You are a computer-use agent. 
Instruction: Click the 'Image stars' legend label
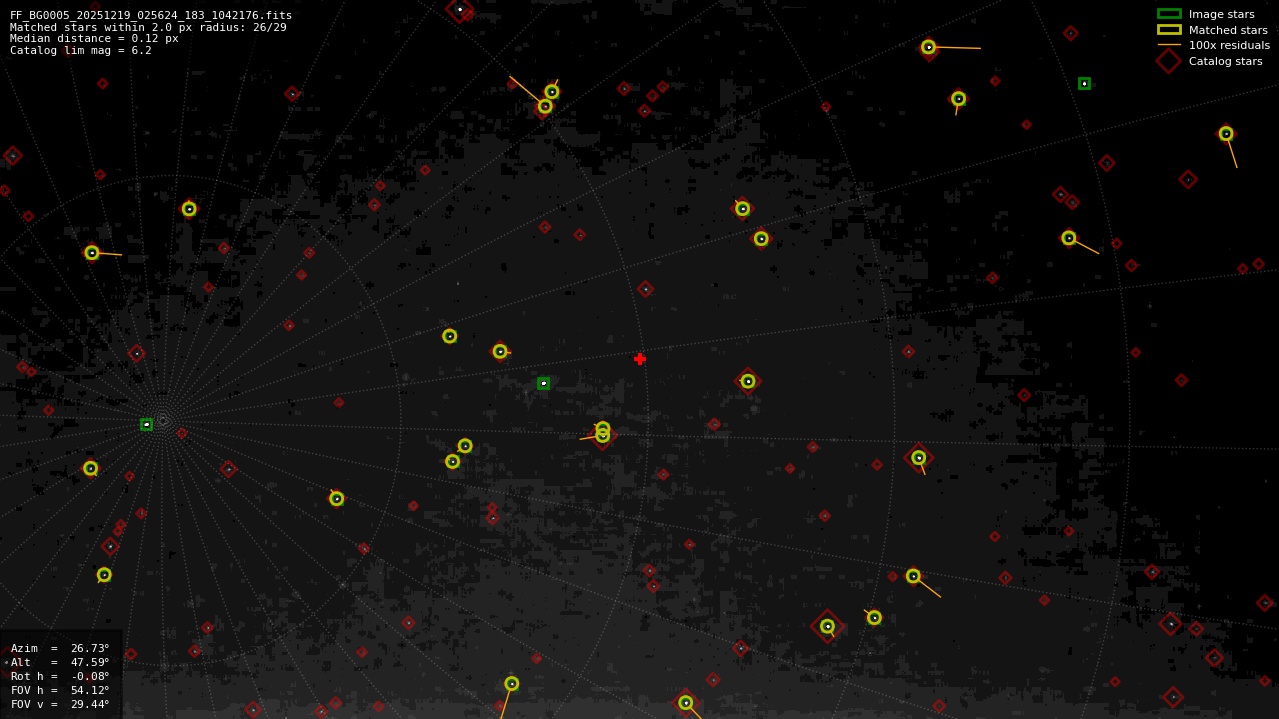pos(1221,14)
